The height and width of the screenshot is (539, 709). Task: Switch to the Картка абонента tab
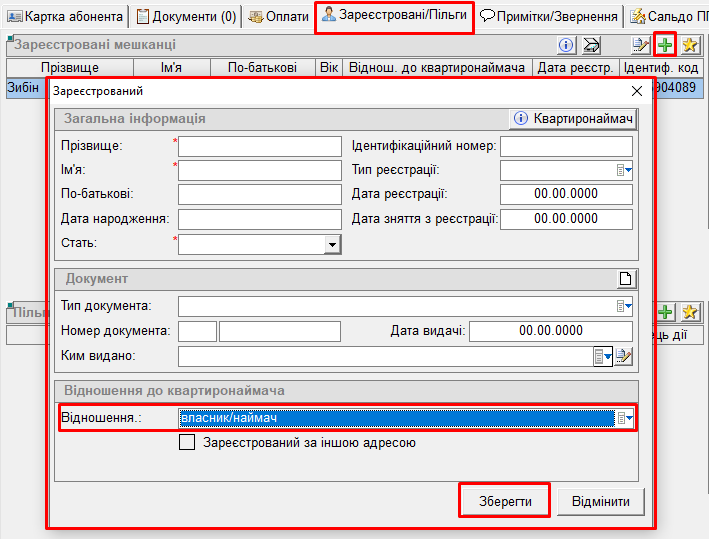pyautogui.click(x=65, y=17)
